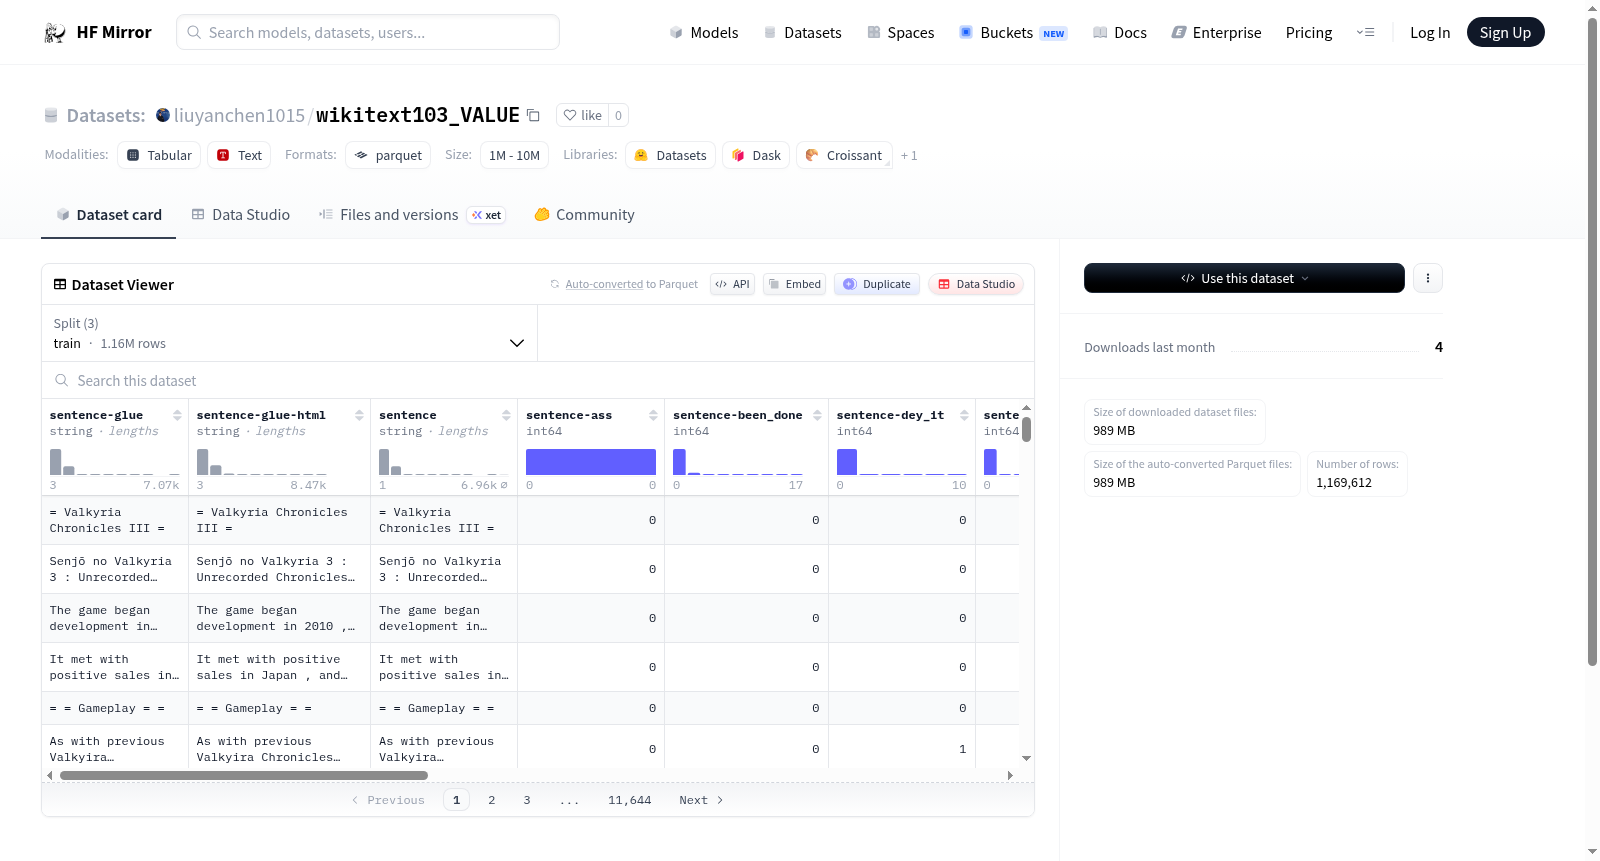Open the Pricing page
This screenshot has height=861, width=1600.
coord(1309,33)
